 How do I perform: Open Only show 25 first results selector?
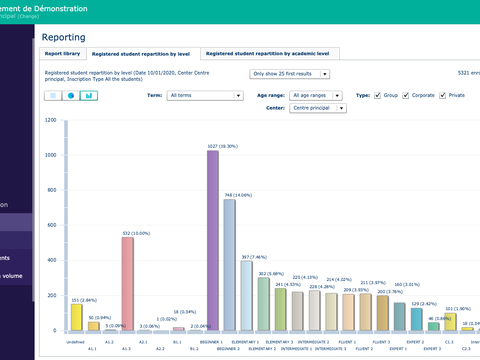(289, 74)
